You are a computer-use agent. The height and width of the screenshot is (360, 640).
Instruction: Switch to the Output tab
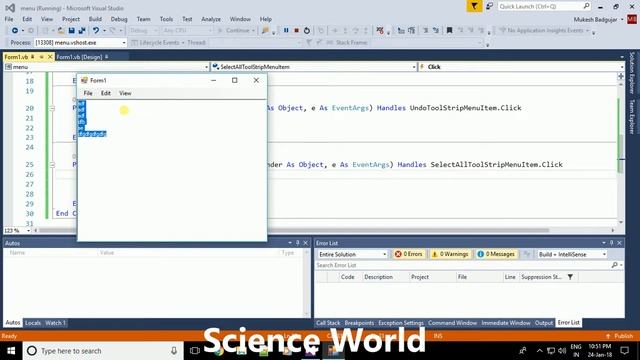click(544, 323)
